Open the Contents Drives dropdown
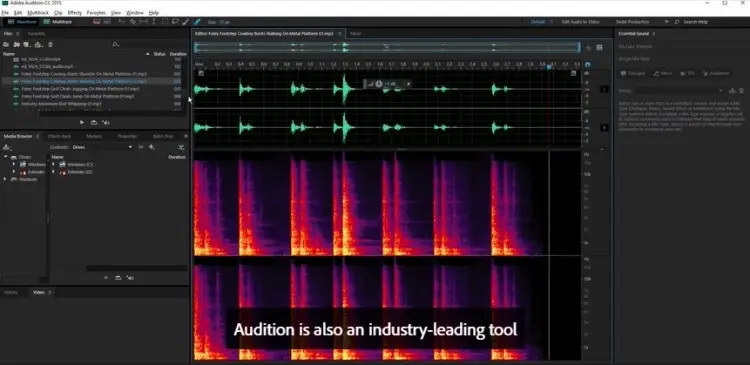The width and height of the screenshot is (750, 365). [102, 147]
